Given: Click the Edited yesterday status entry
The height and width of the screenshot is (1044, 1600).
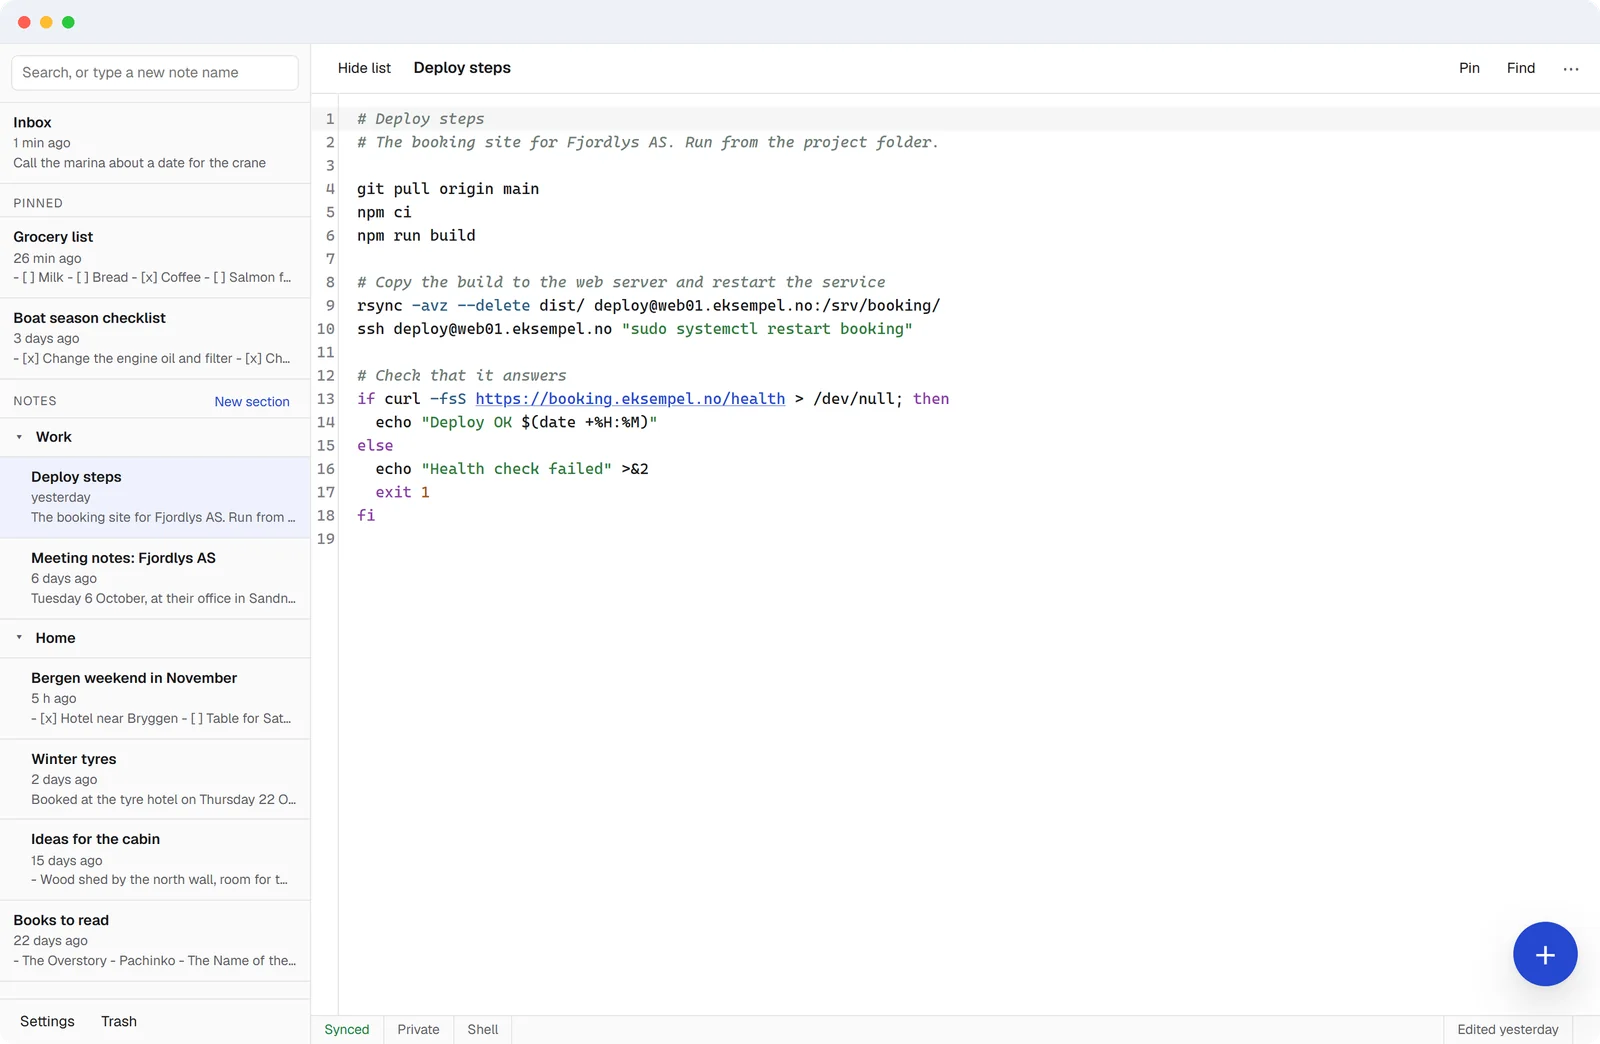Looking at the screenshot, I should tap(1507, 1030).
